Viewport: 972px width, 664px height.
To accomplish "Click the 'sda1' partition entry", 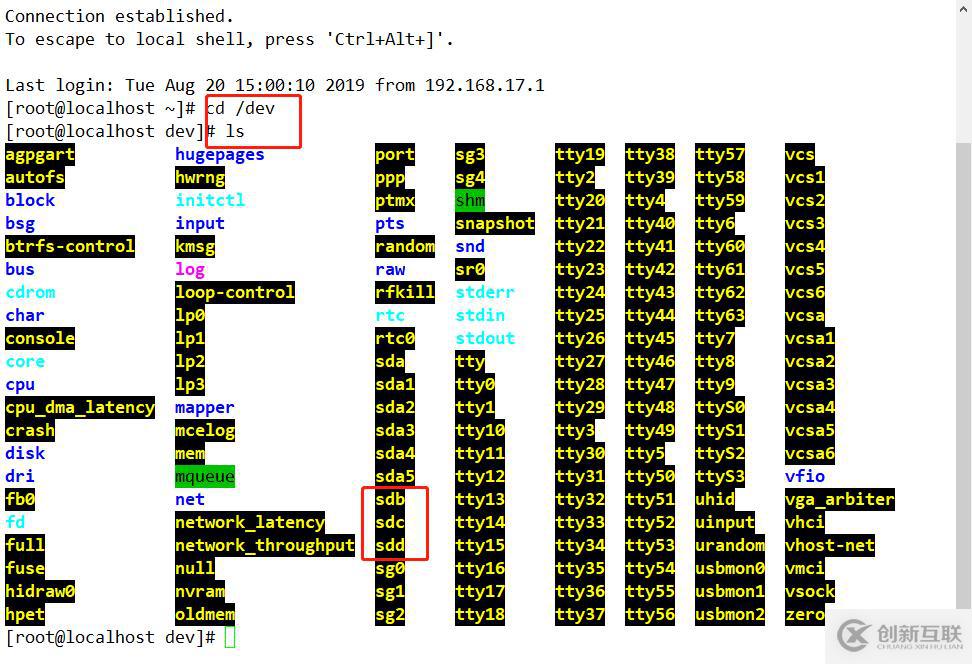I will click(x=395, y=384).
